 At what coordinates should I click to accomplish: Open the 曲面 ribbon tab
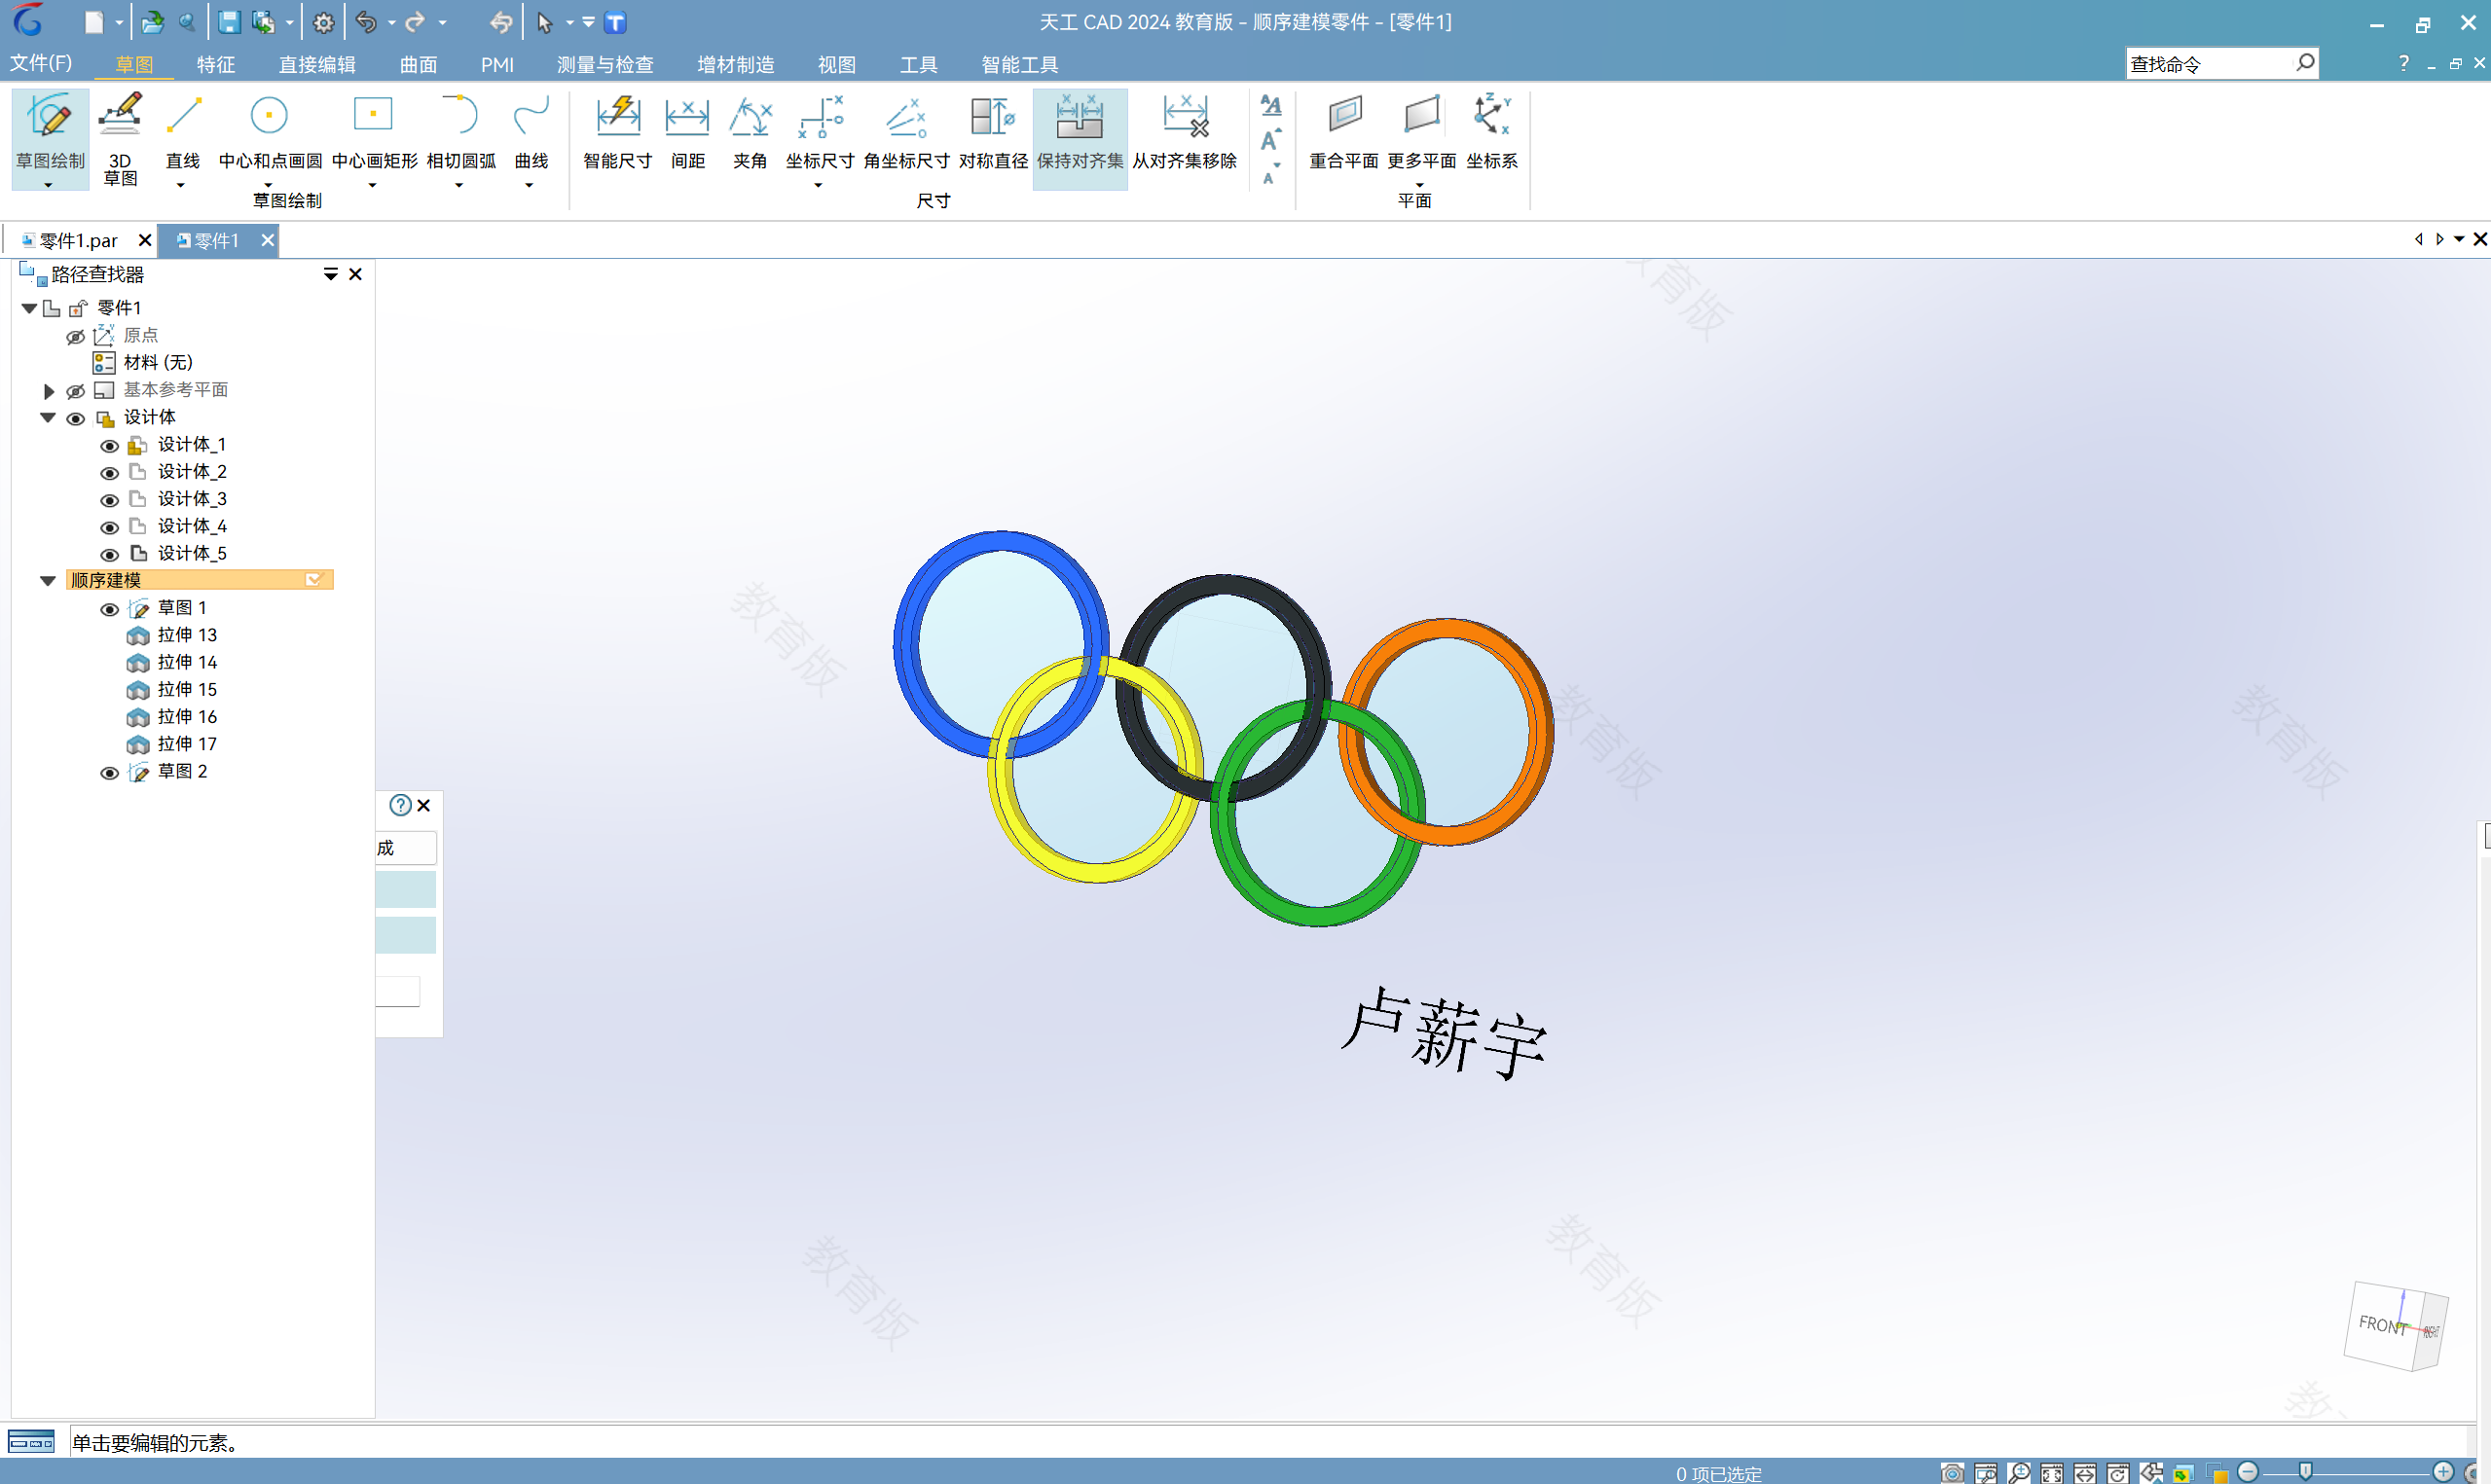[x=418, y=64]
